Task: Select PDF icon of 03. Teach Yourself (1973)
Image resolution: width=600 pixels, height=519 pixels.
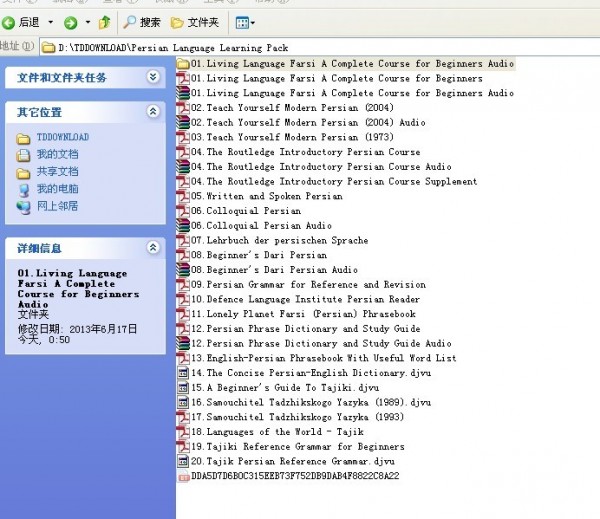Action: click(183, 137)
